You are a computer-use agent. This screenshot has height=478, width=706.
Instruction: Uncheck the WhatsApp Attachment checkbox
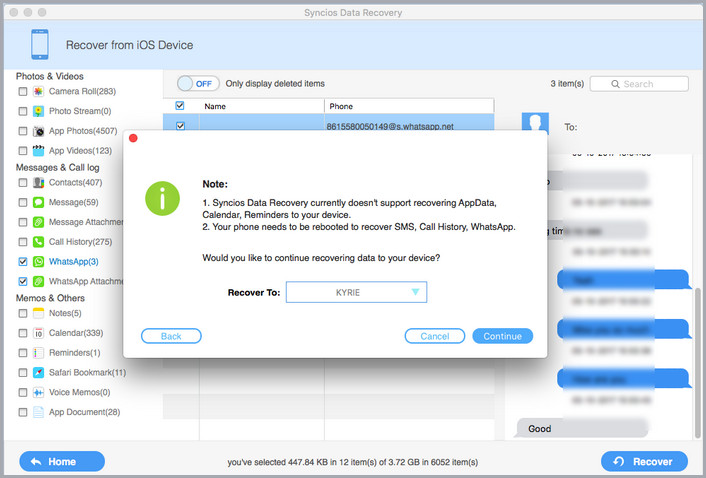coord(23,282)
